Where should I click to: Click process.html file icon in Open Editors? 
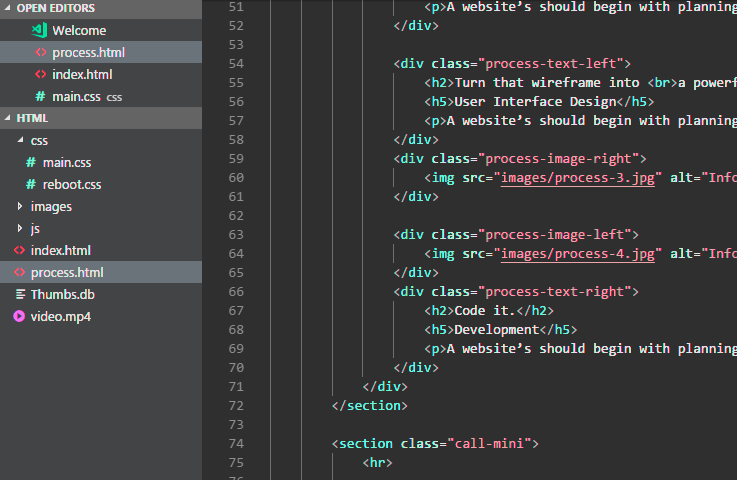(40, 52)
